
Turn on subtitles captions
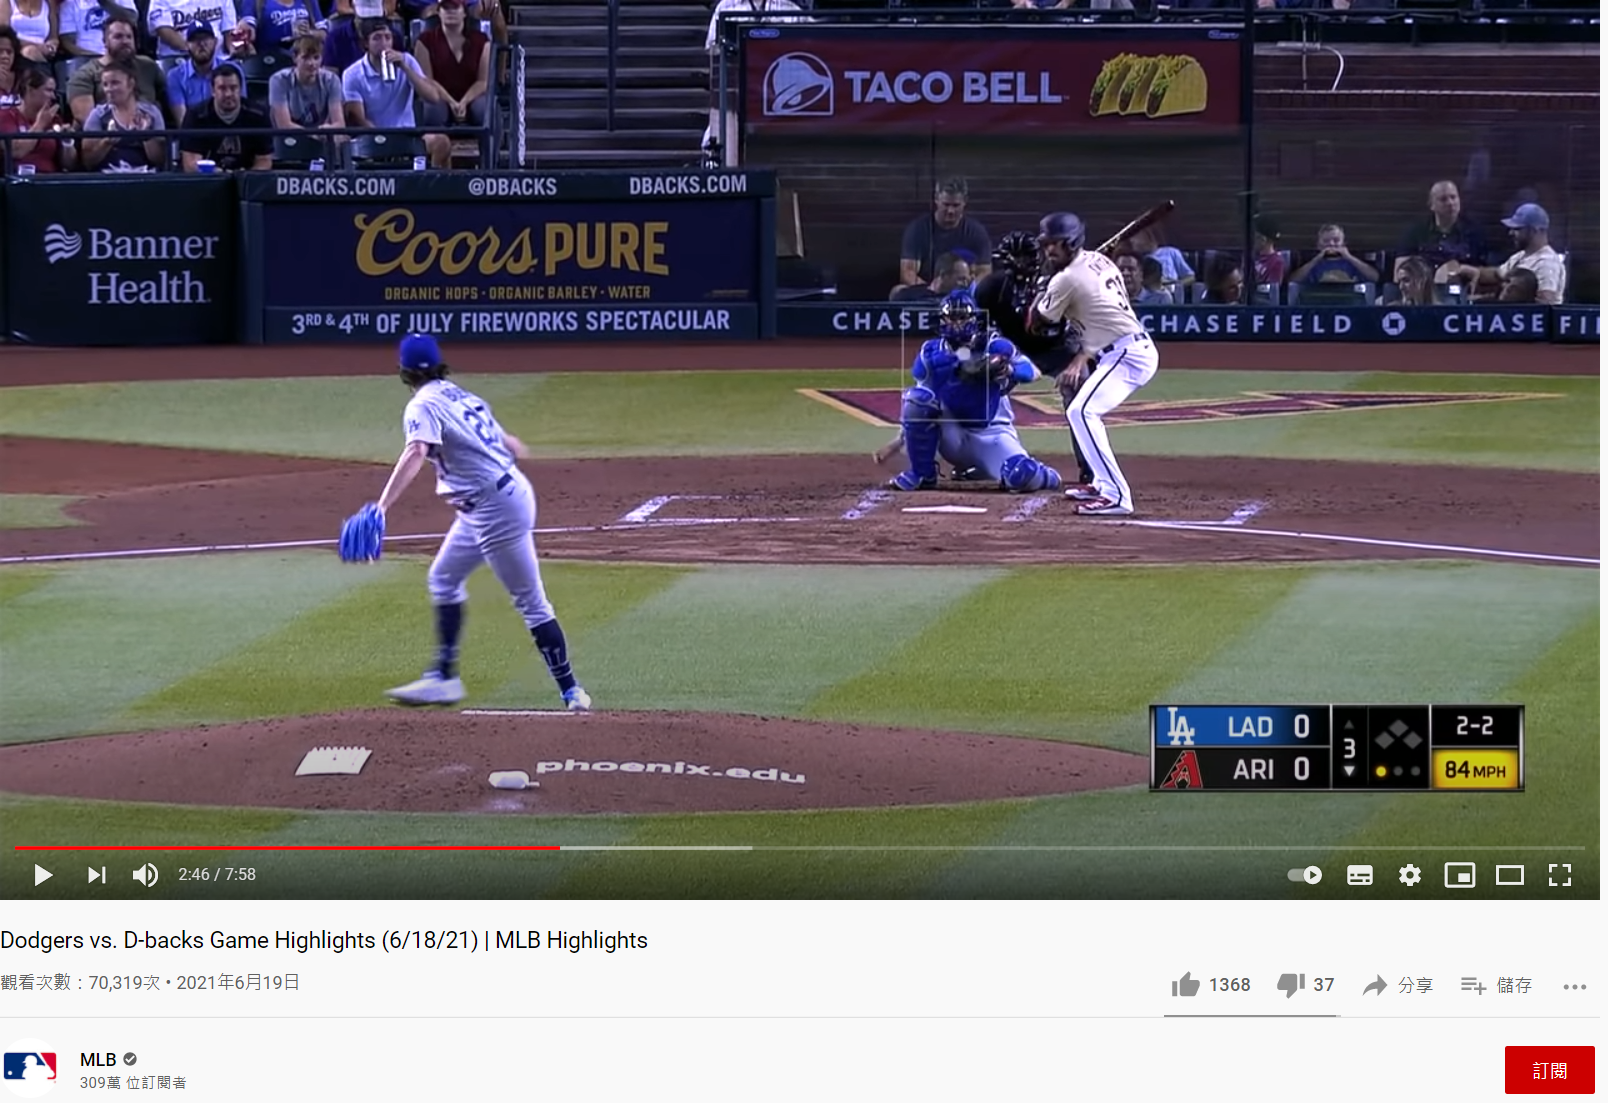click(1360, 875)
